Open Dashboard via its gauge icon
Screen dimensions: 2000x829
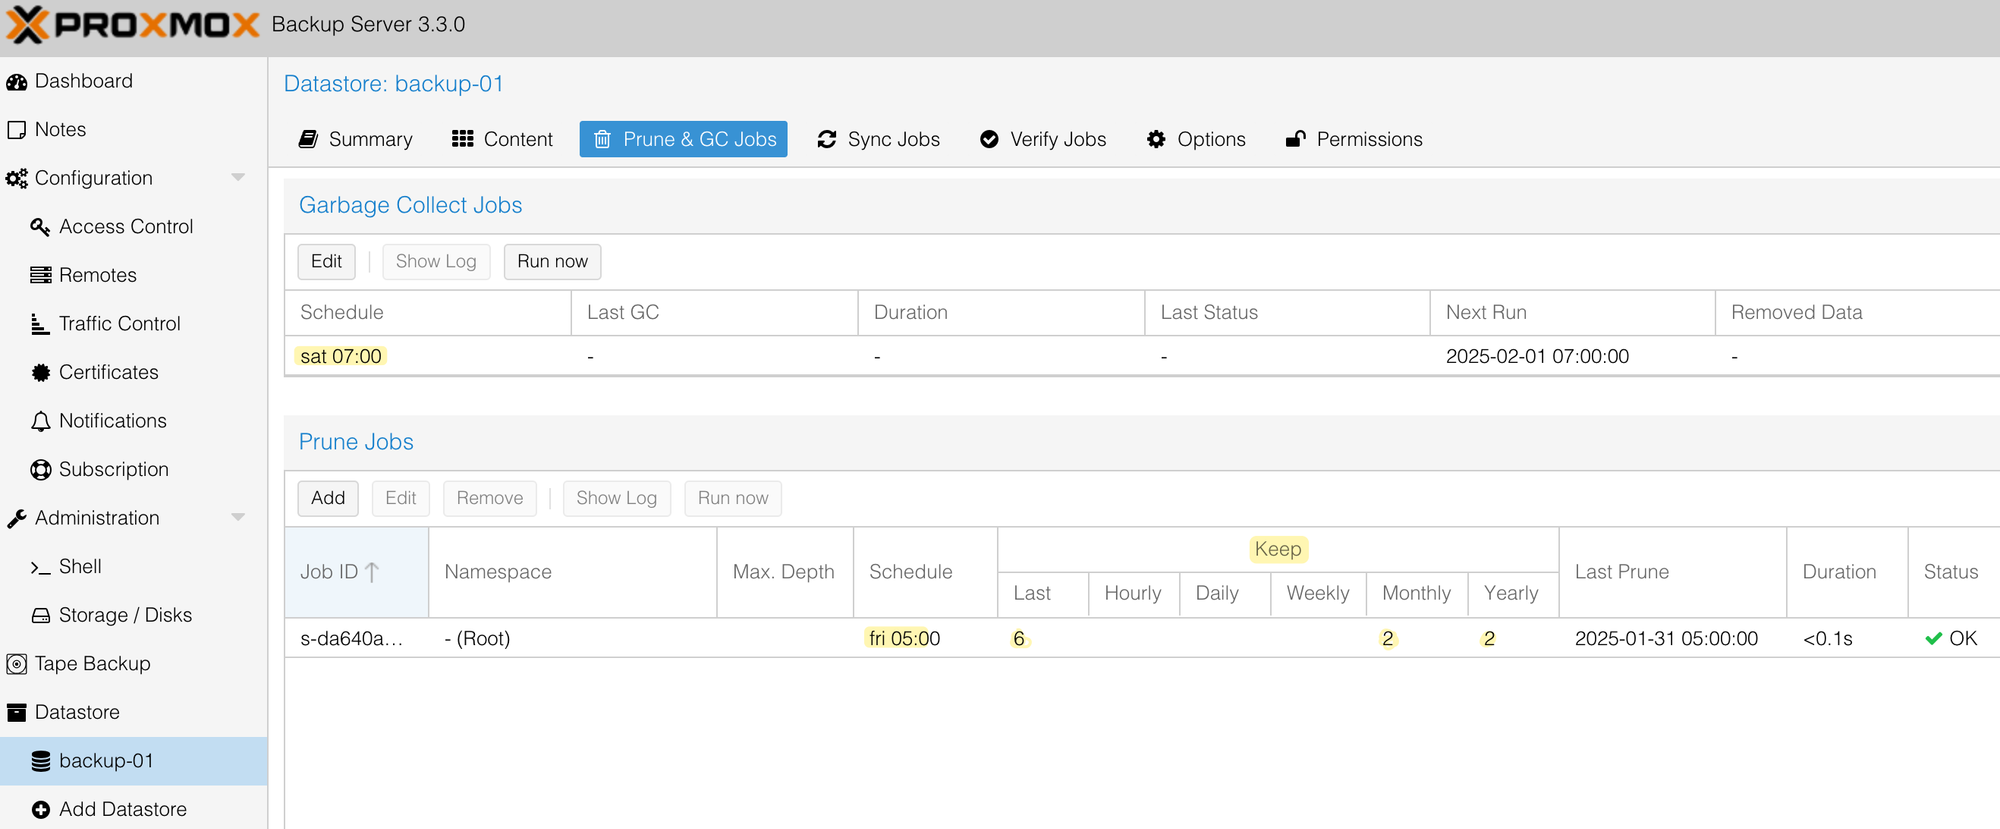16,82
